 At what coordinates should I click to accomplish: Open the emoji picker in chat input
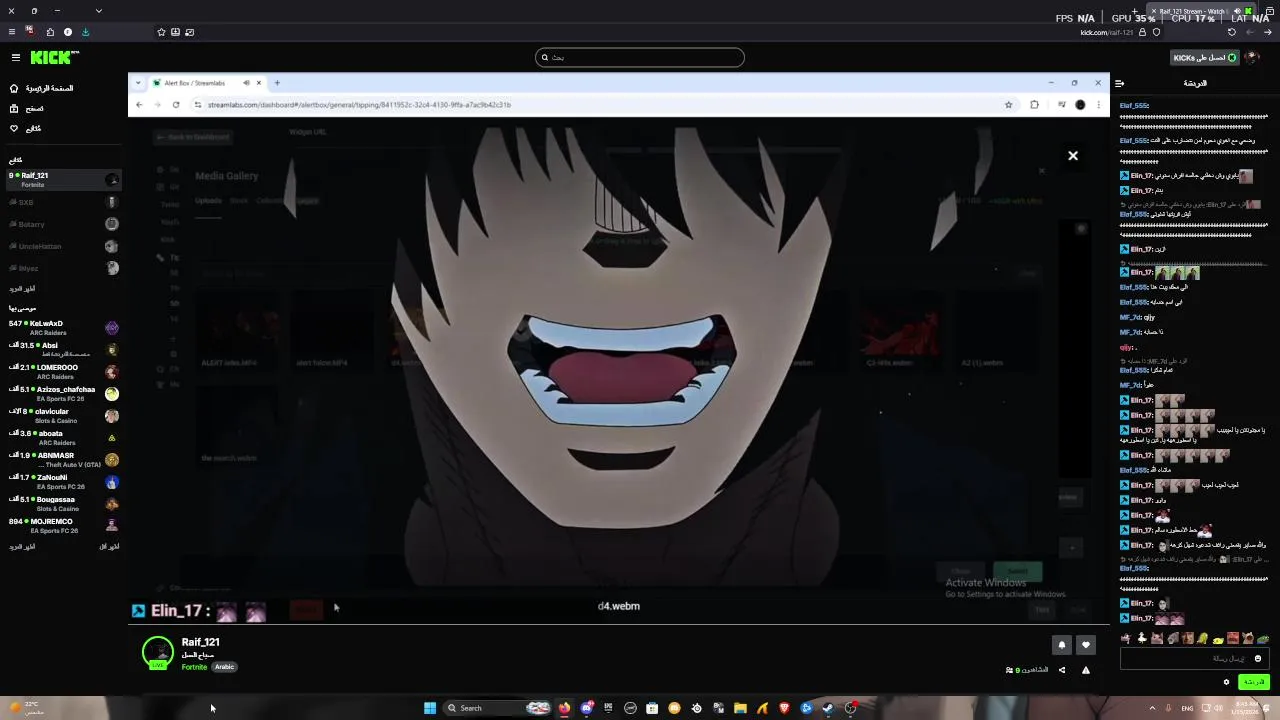pyautogui.click(x=1258, y=658)
